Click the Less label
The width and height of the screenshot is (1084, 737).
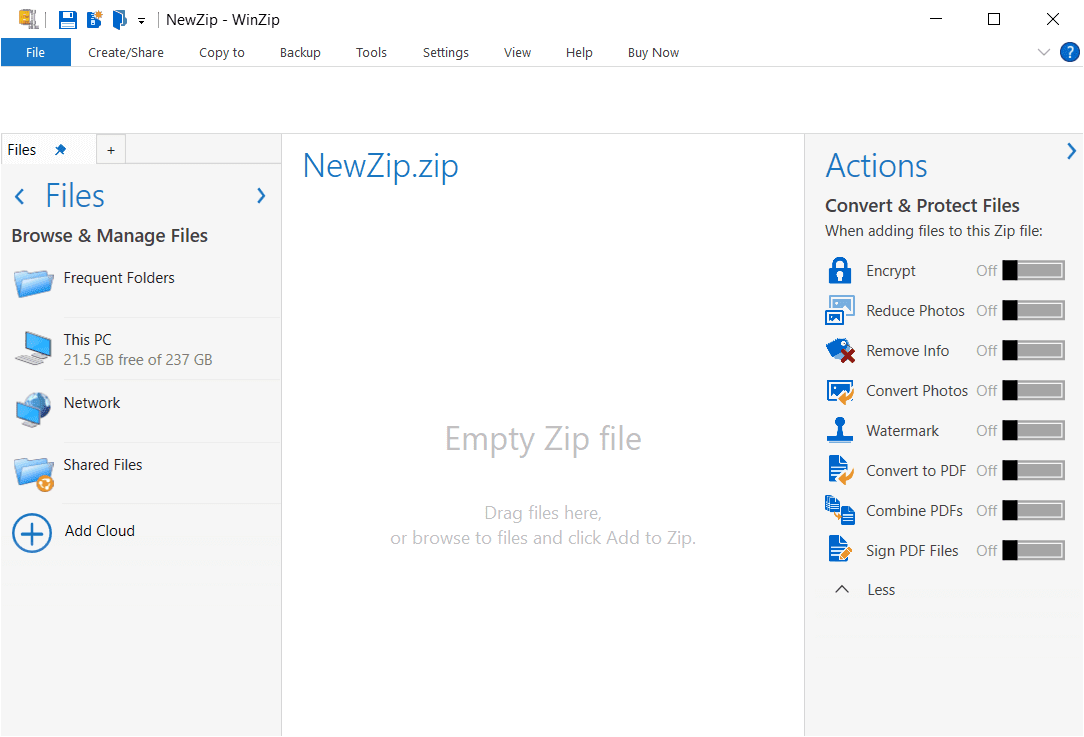tap(881, 590)
